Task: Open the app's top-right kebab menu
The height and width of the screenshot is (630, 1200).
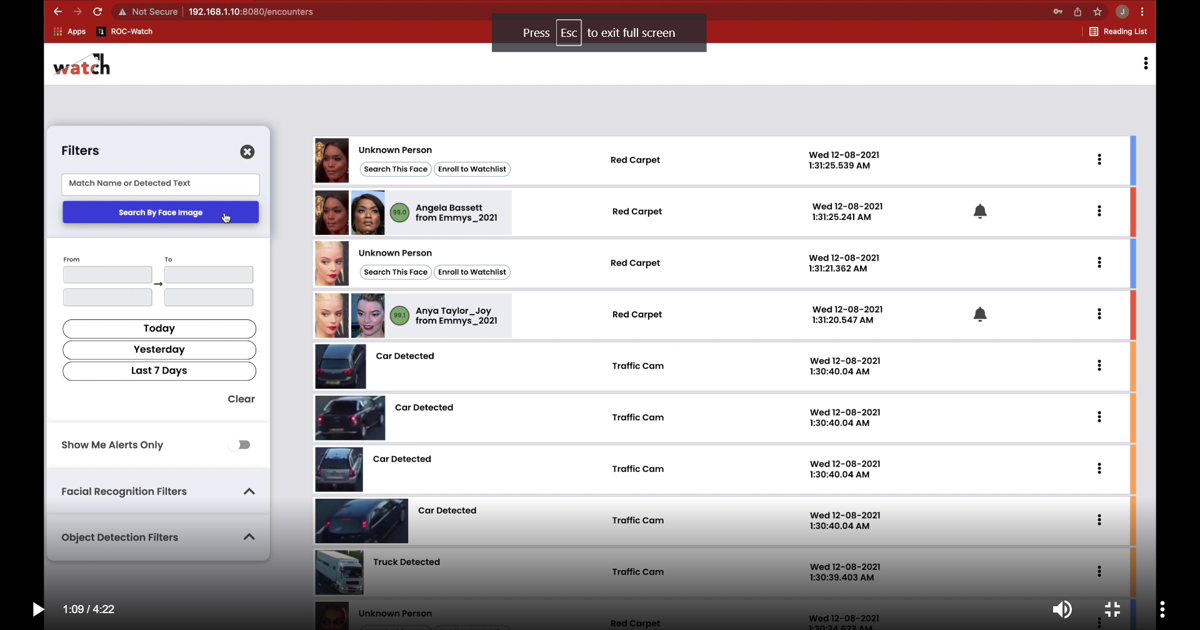Action: point(1145,64)
